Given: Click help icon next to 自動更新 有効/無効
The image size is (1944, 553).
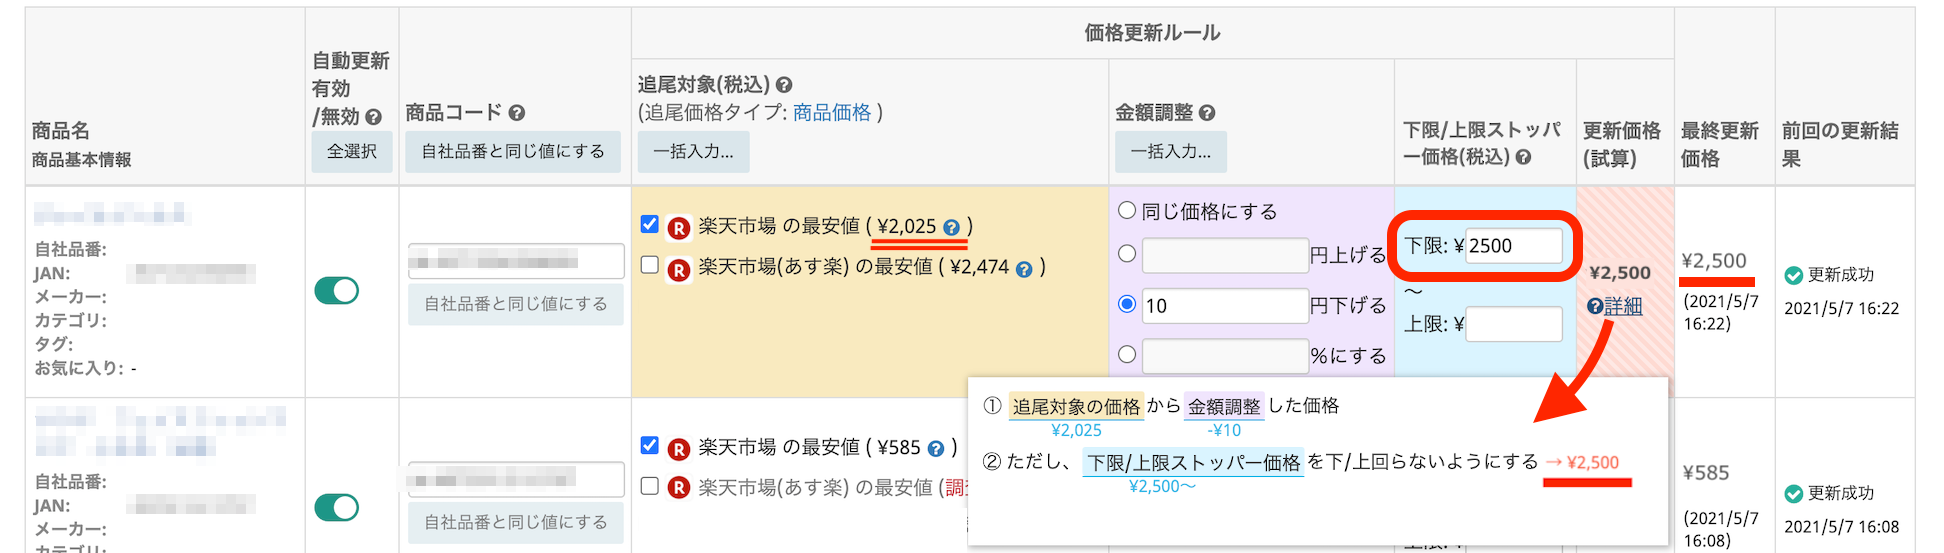Looking at the screenshot, I should pyautogui.click(x=374, y=117).
